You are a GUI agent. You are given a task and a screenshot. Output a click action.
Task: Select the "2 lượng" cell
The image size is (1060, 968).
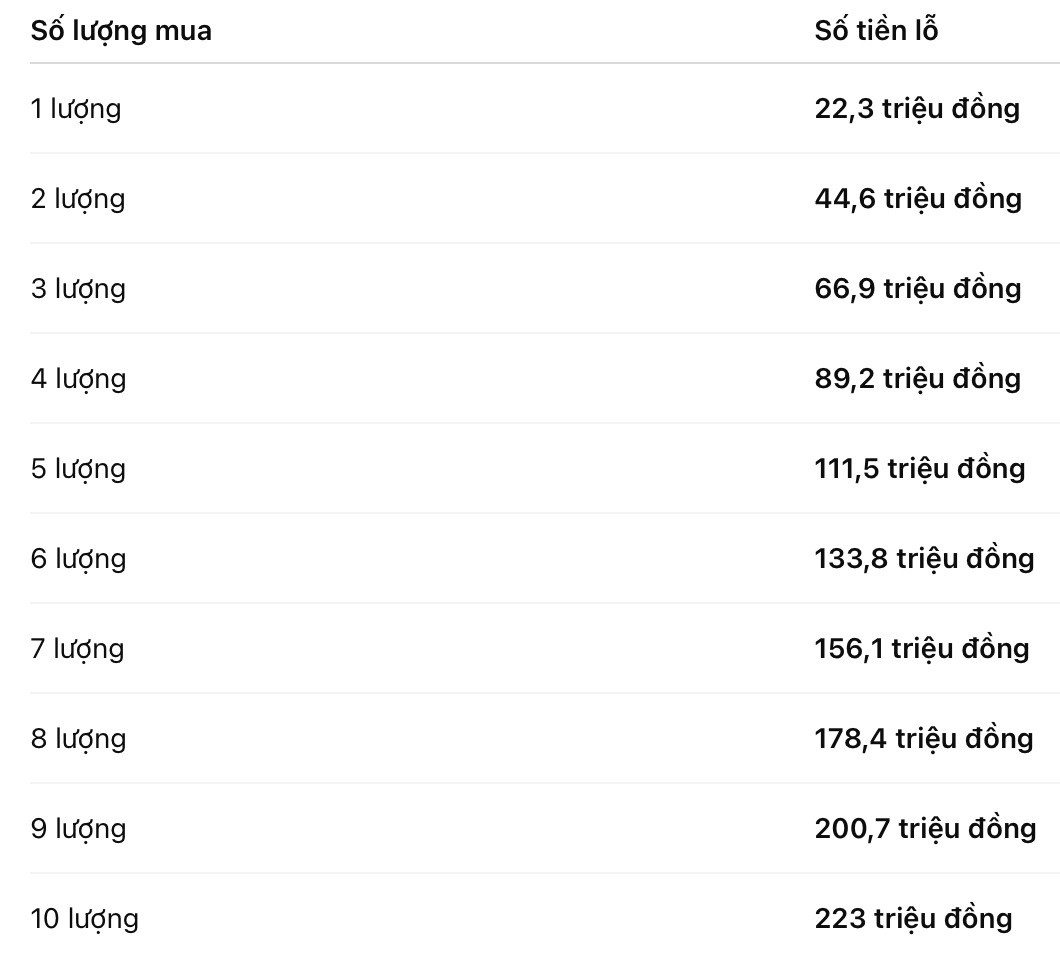pos(78,199)
